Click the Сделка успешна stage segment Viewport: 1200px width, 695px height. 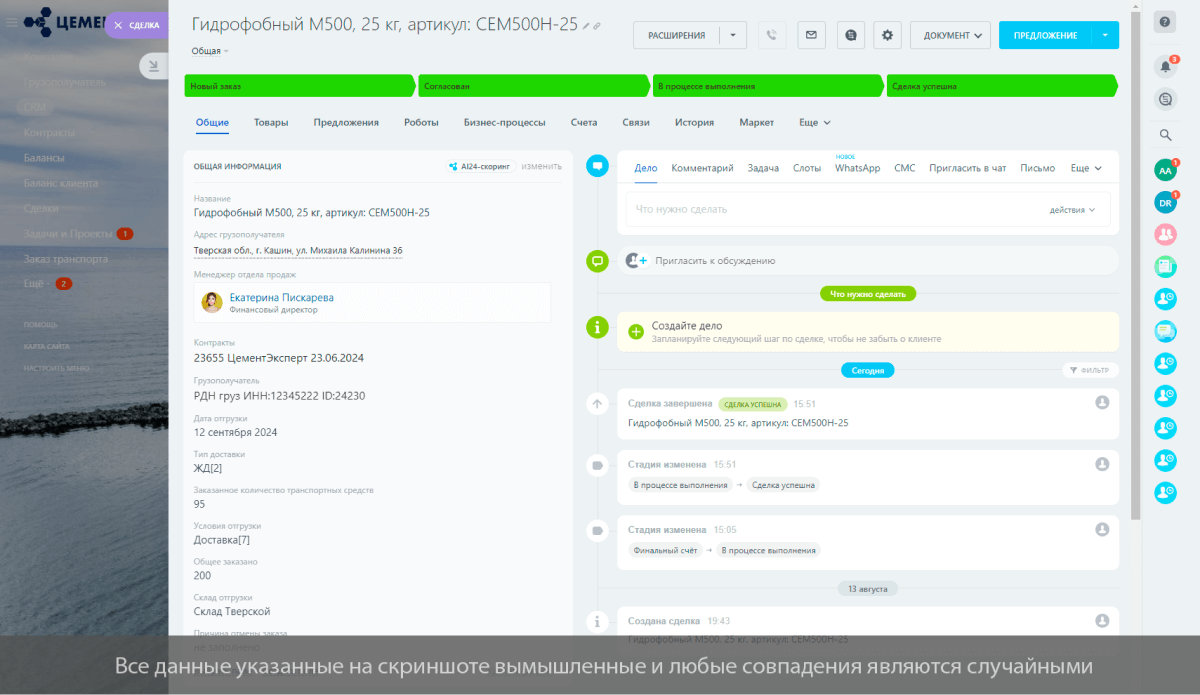click(1002, 86)
